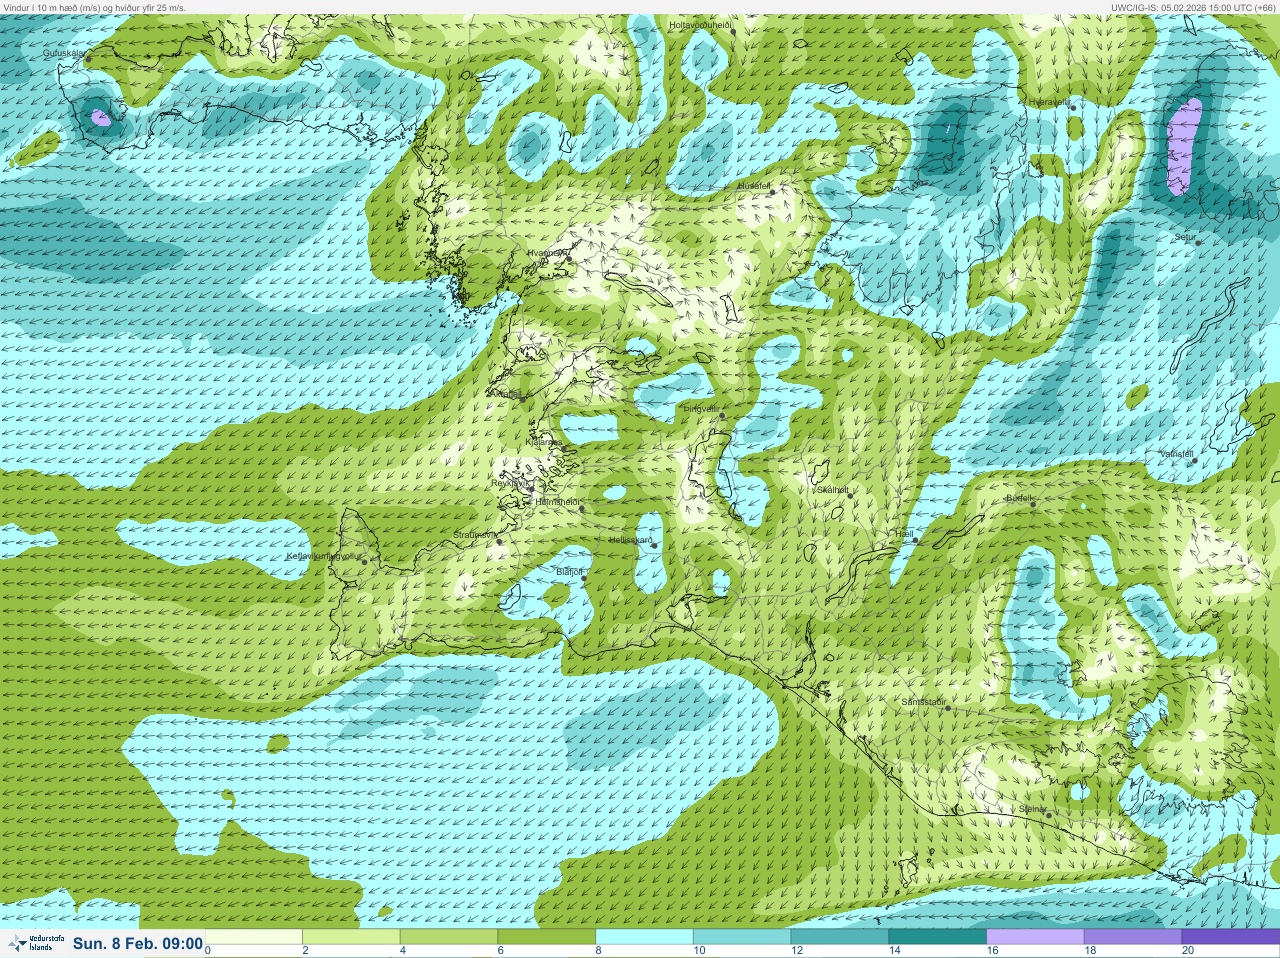The width and height of the screenshot is (1280, 958).
Task: Select the 8–10 m/s light cyan legend swatch
Action: pos(646,937)
